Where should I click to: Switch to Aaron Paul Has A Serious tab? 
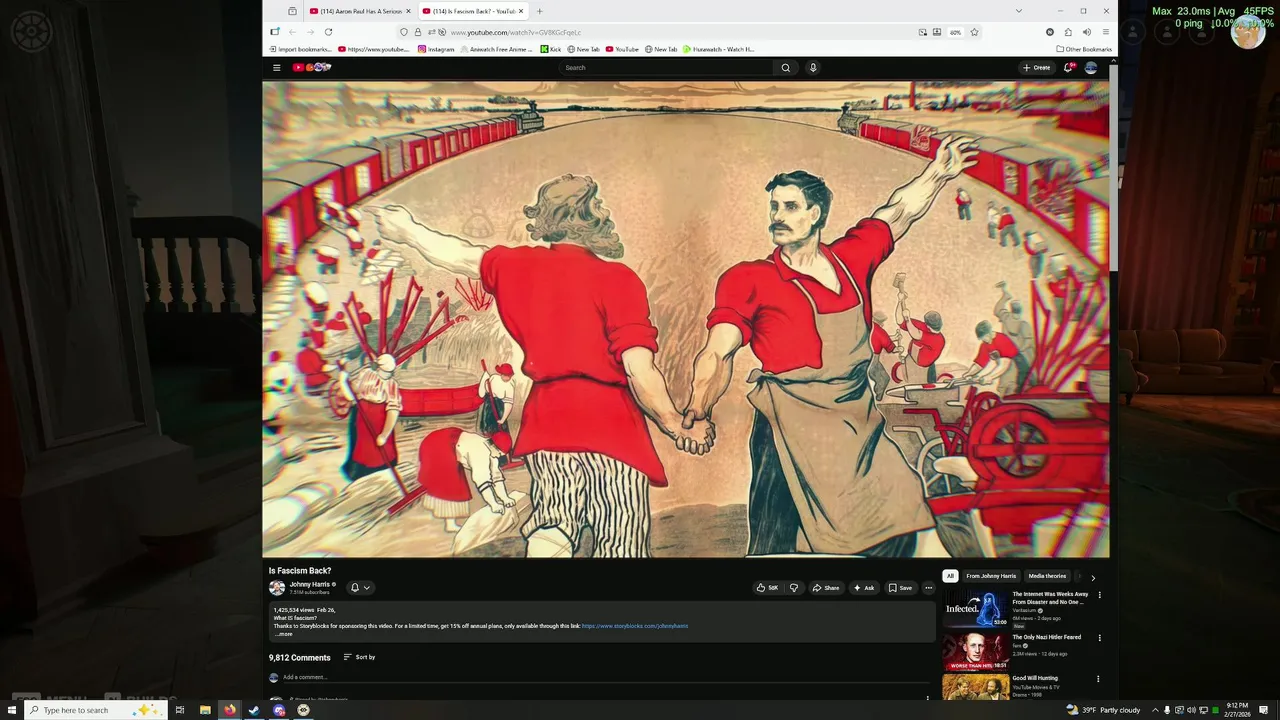pyautogui.click(x=361, y=11)
